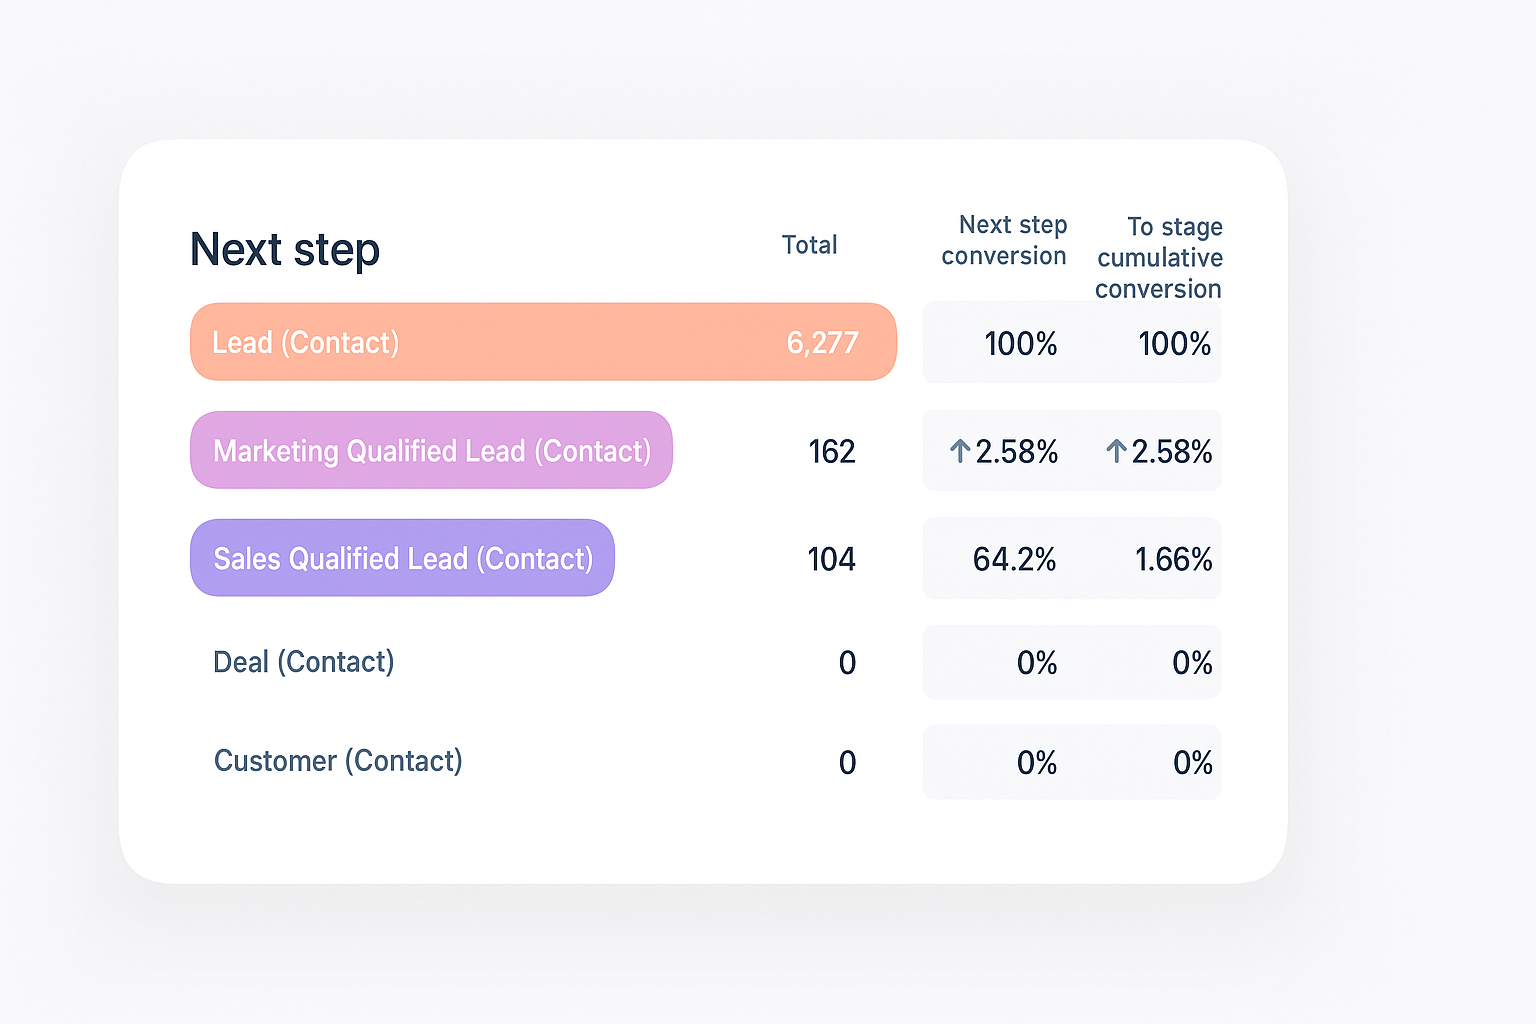Click the Deal row total of 0
1536x1024 pixels.
click(x=847, y=663)
